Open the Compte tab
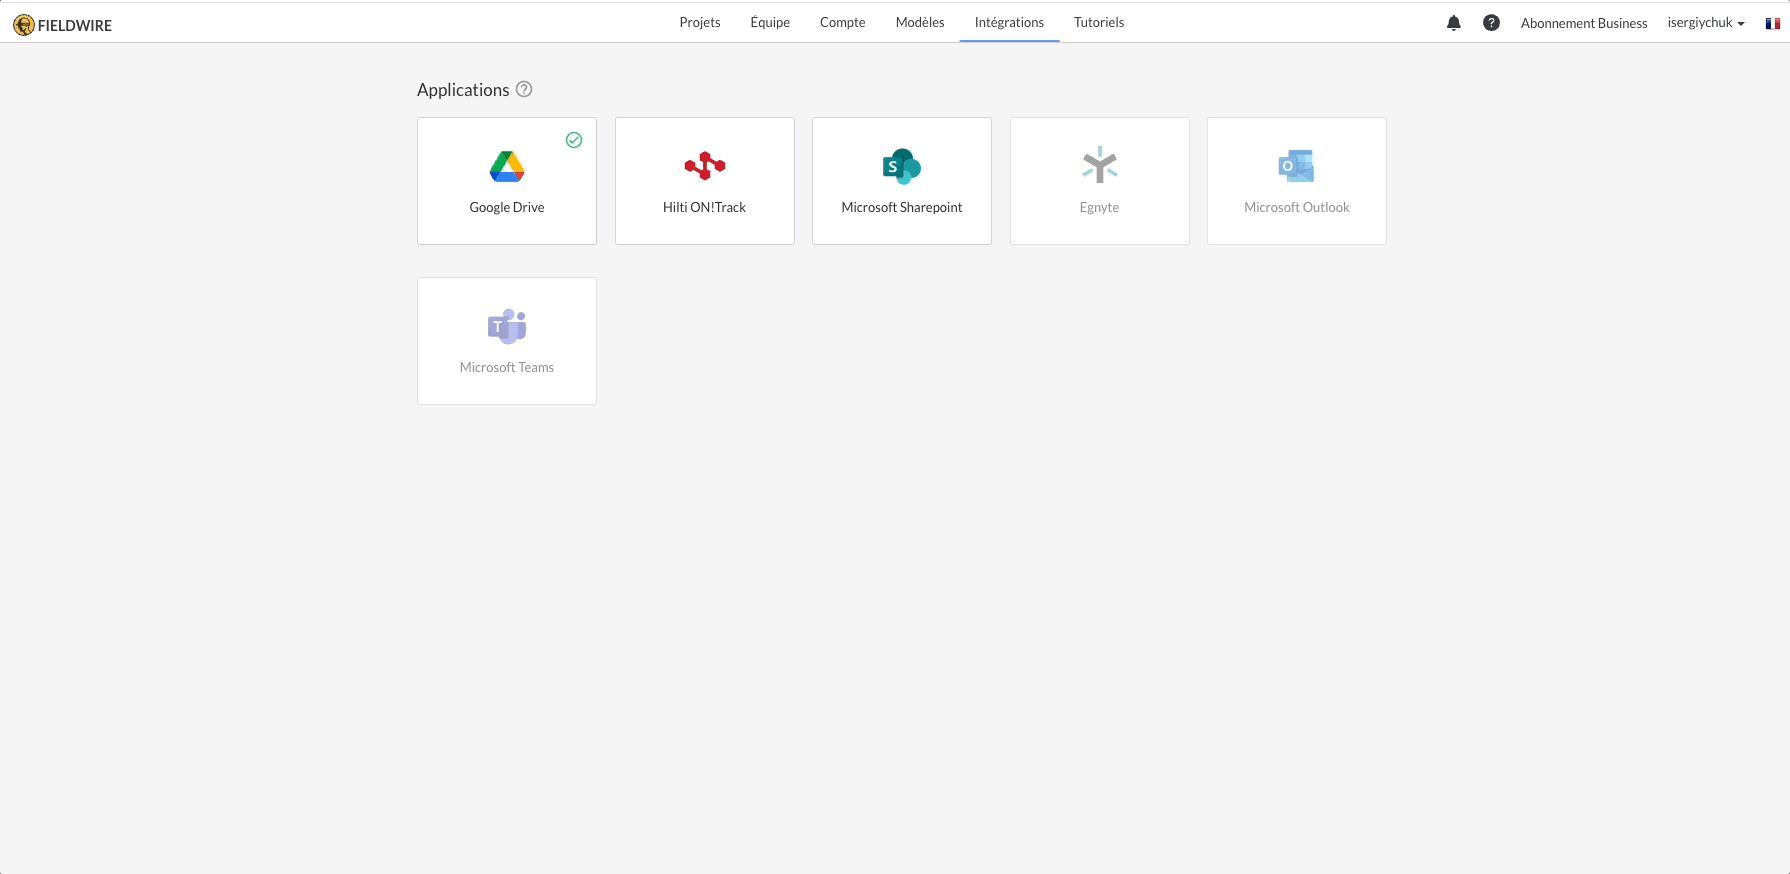The image size is (1790, 874). [843, 22]
